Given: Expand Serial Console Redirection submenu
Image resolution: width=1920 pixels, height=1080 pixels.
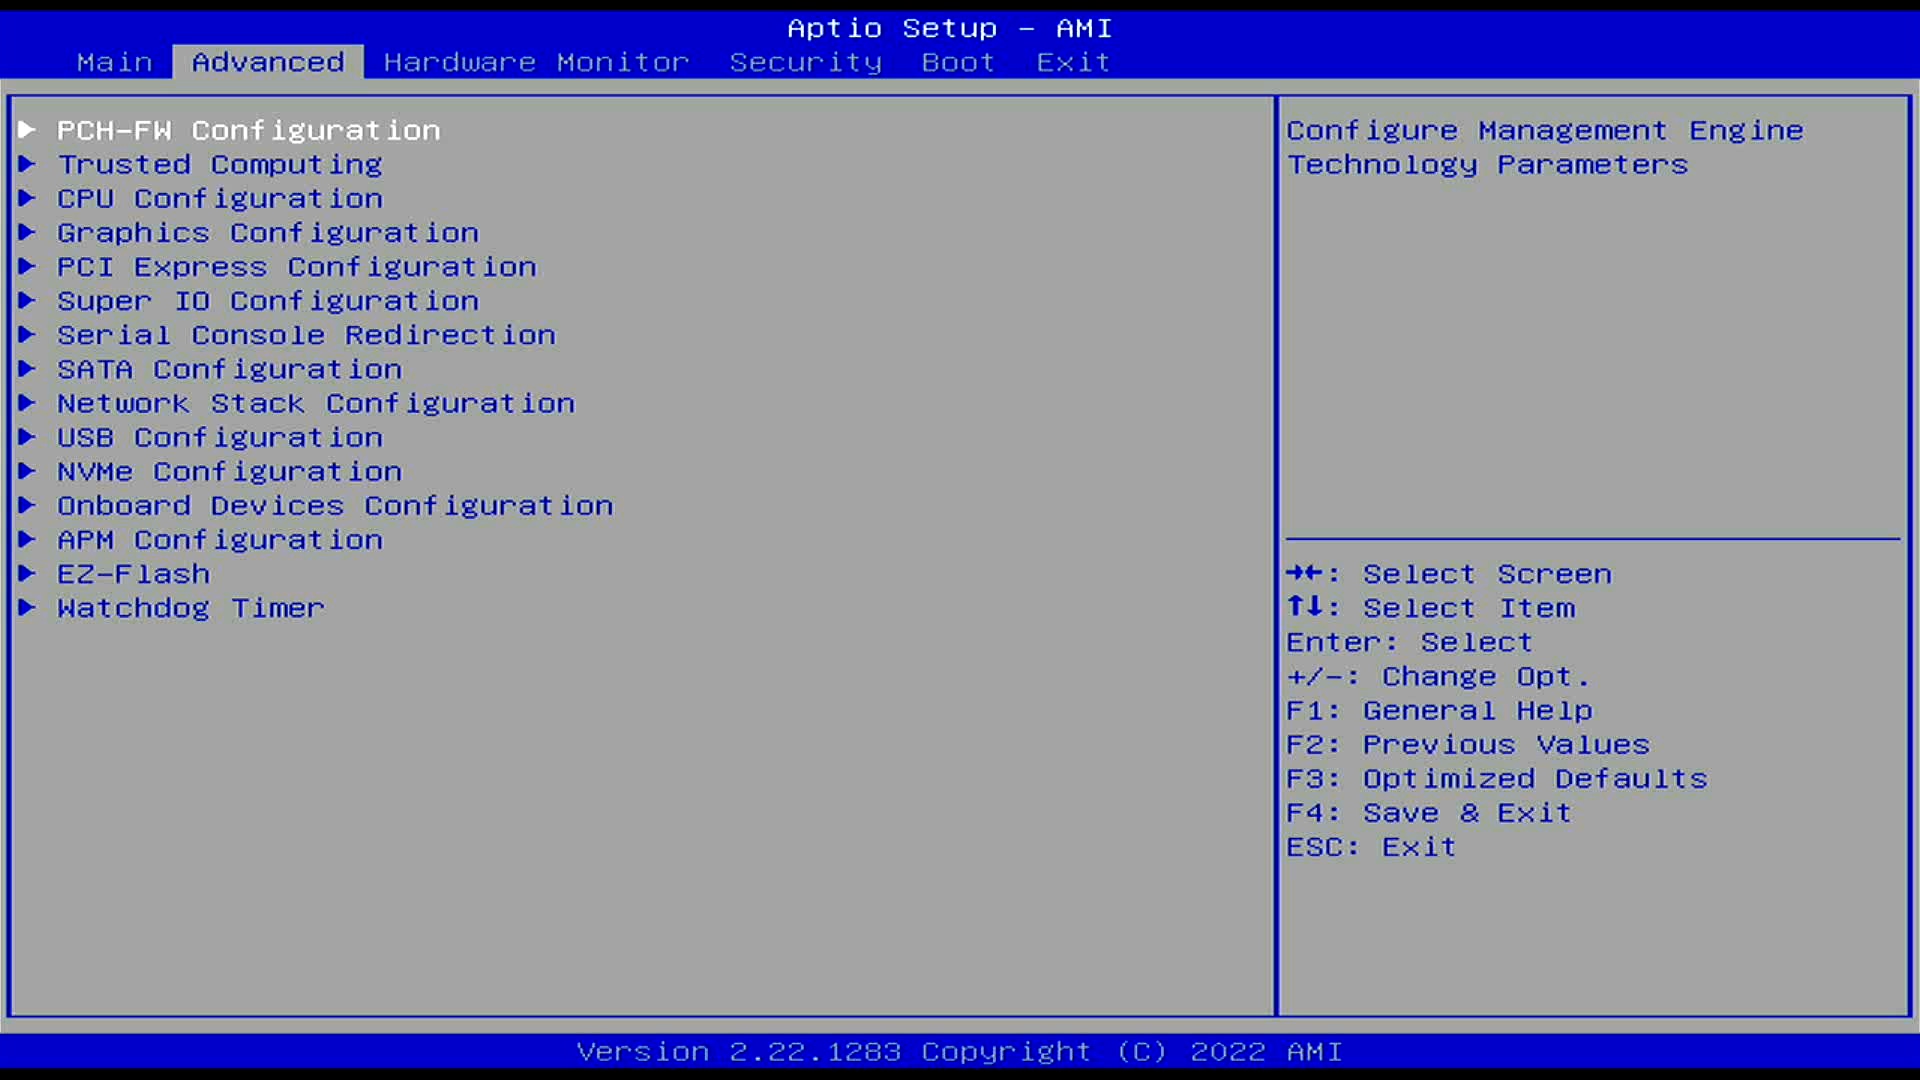Looking at the screenshot, I should coord(306,335).
